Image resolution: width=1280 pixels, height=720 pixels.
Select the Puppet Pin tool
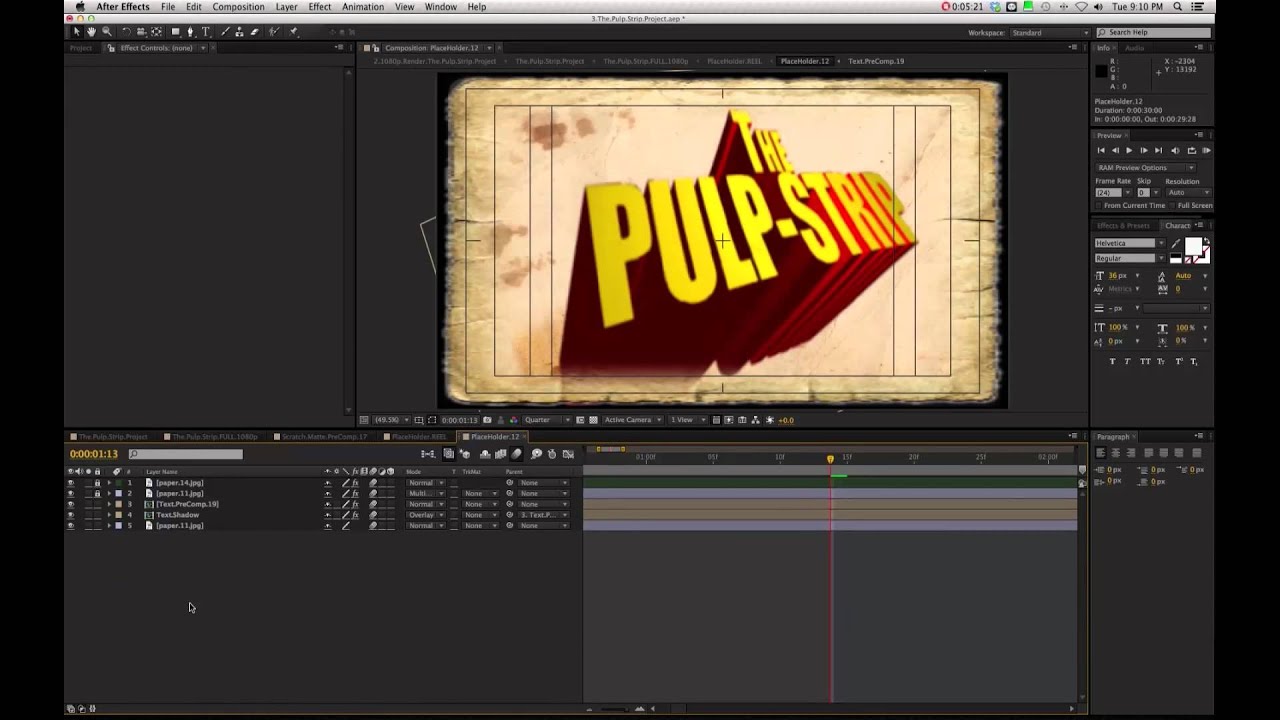(293, 32)
